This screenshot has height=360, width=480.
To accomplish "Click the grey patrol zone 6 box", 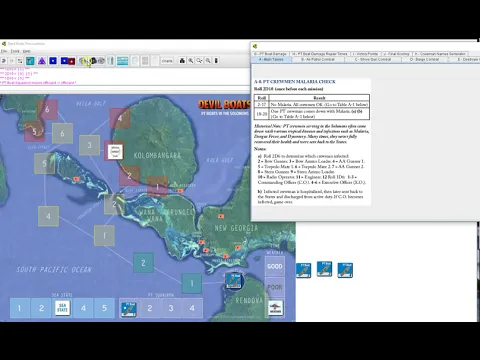I will [x=62, y=133].
